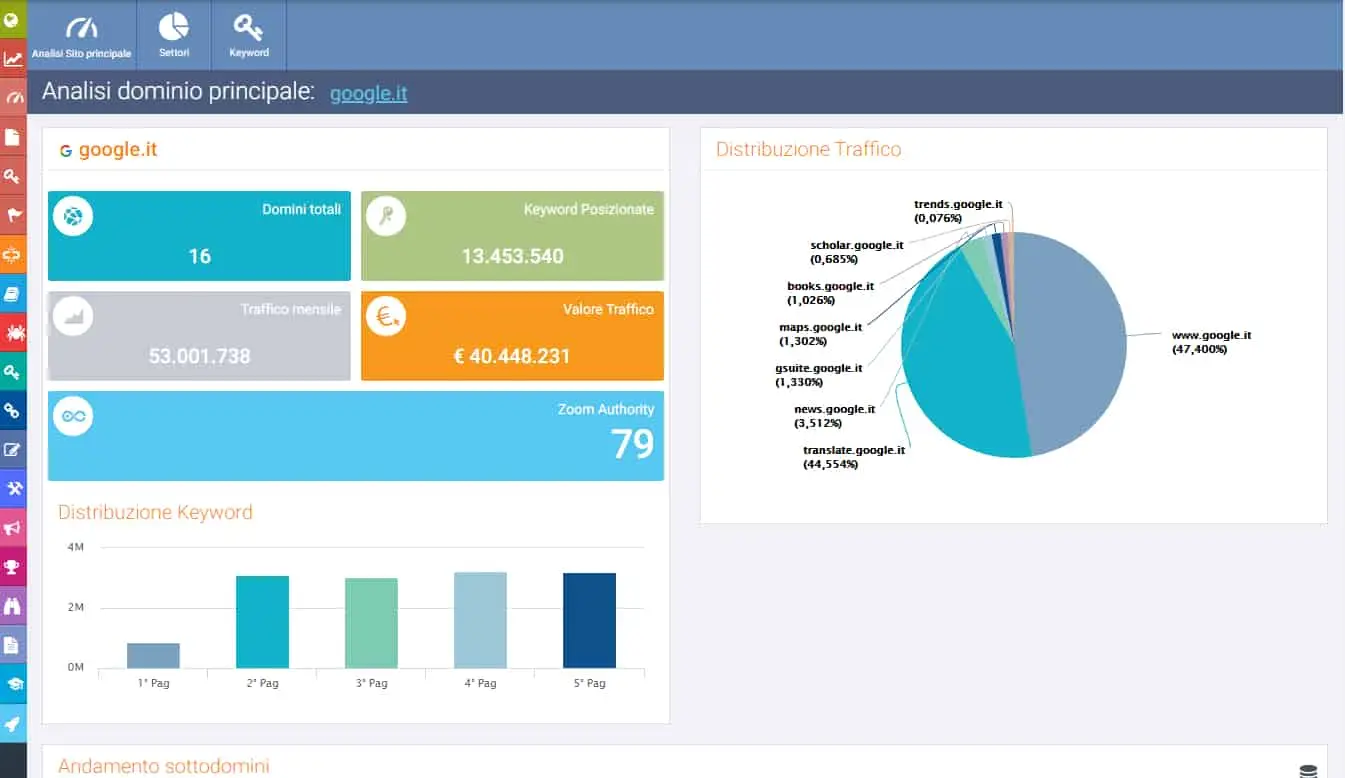The width and height of the screenshot is (1345, 778).
Task: Click the 3° Pag bar
Action: click(x=371, y=623)
